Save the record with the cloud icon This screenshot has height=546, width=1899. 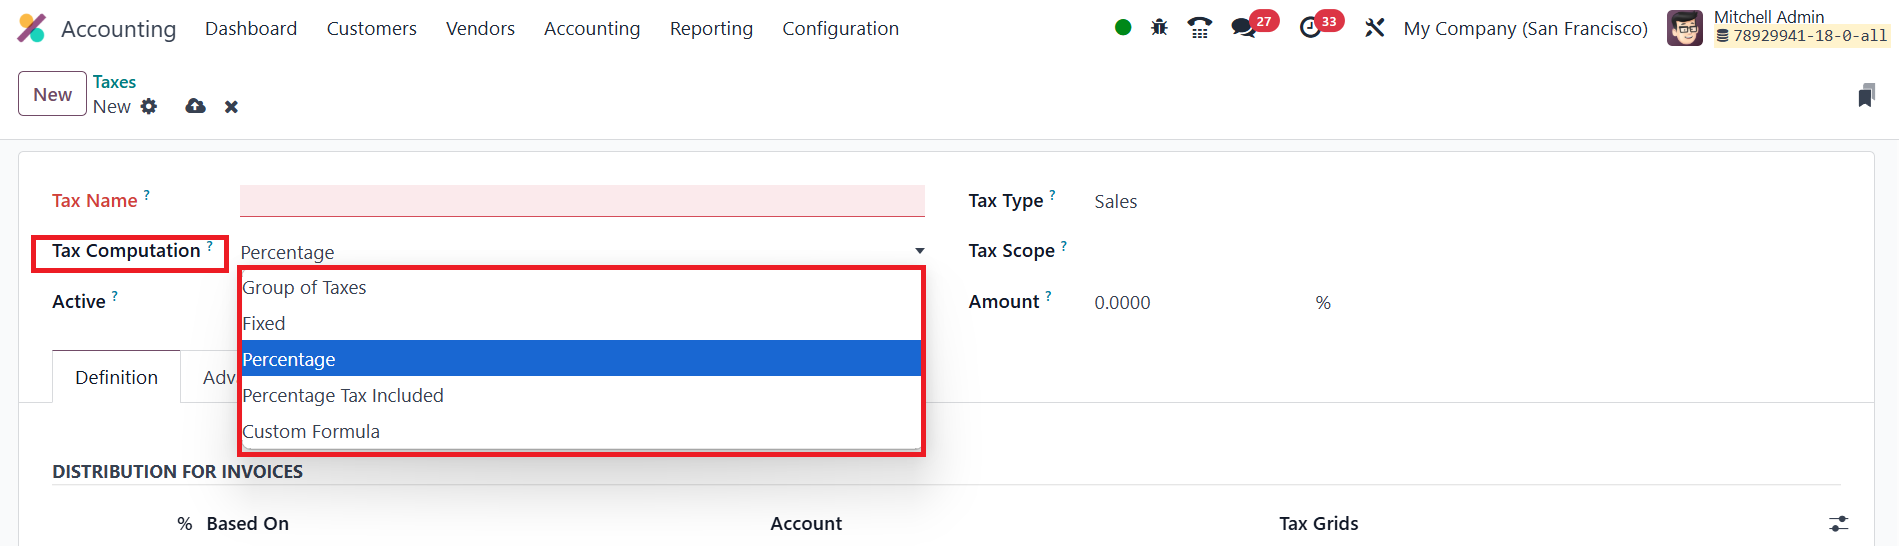pos(196,106)
